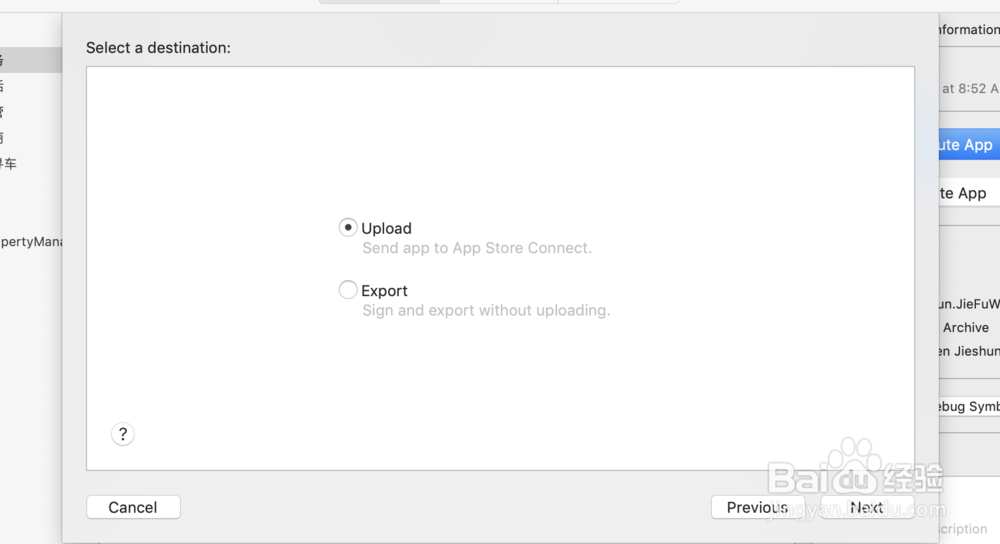This screenshot has height=544, width=1000.
Task: Open the PropertyMana sidebar item
Action: 32,241
